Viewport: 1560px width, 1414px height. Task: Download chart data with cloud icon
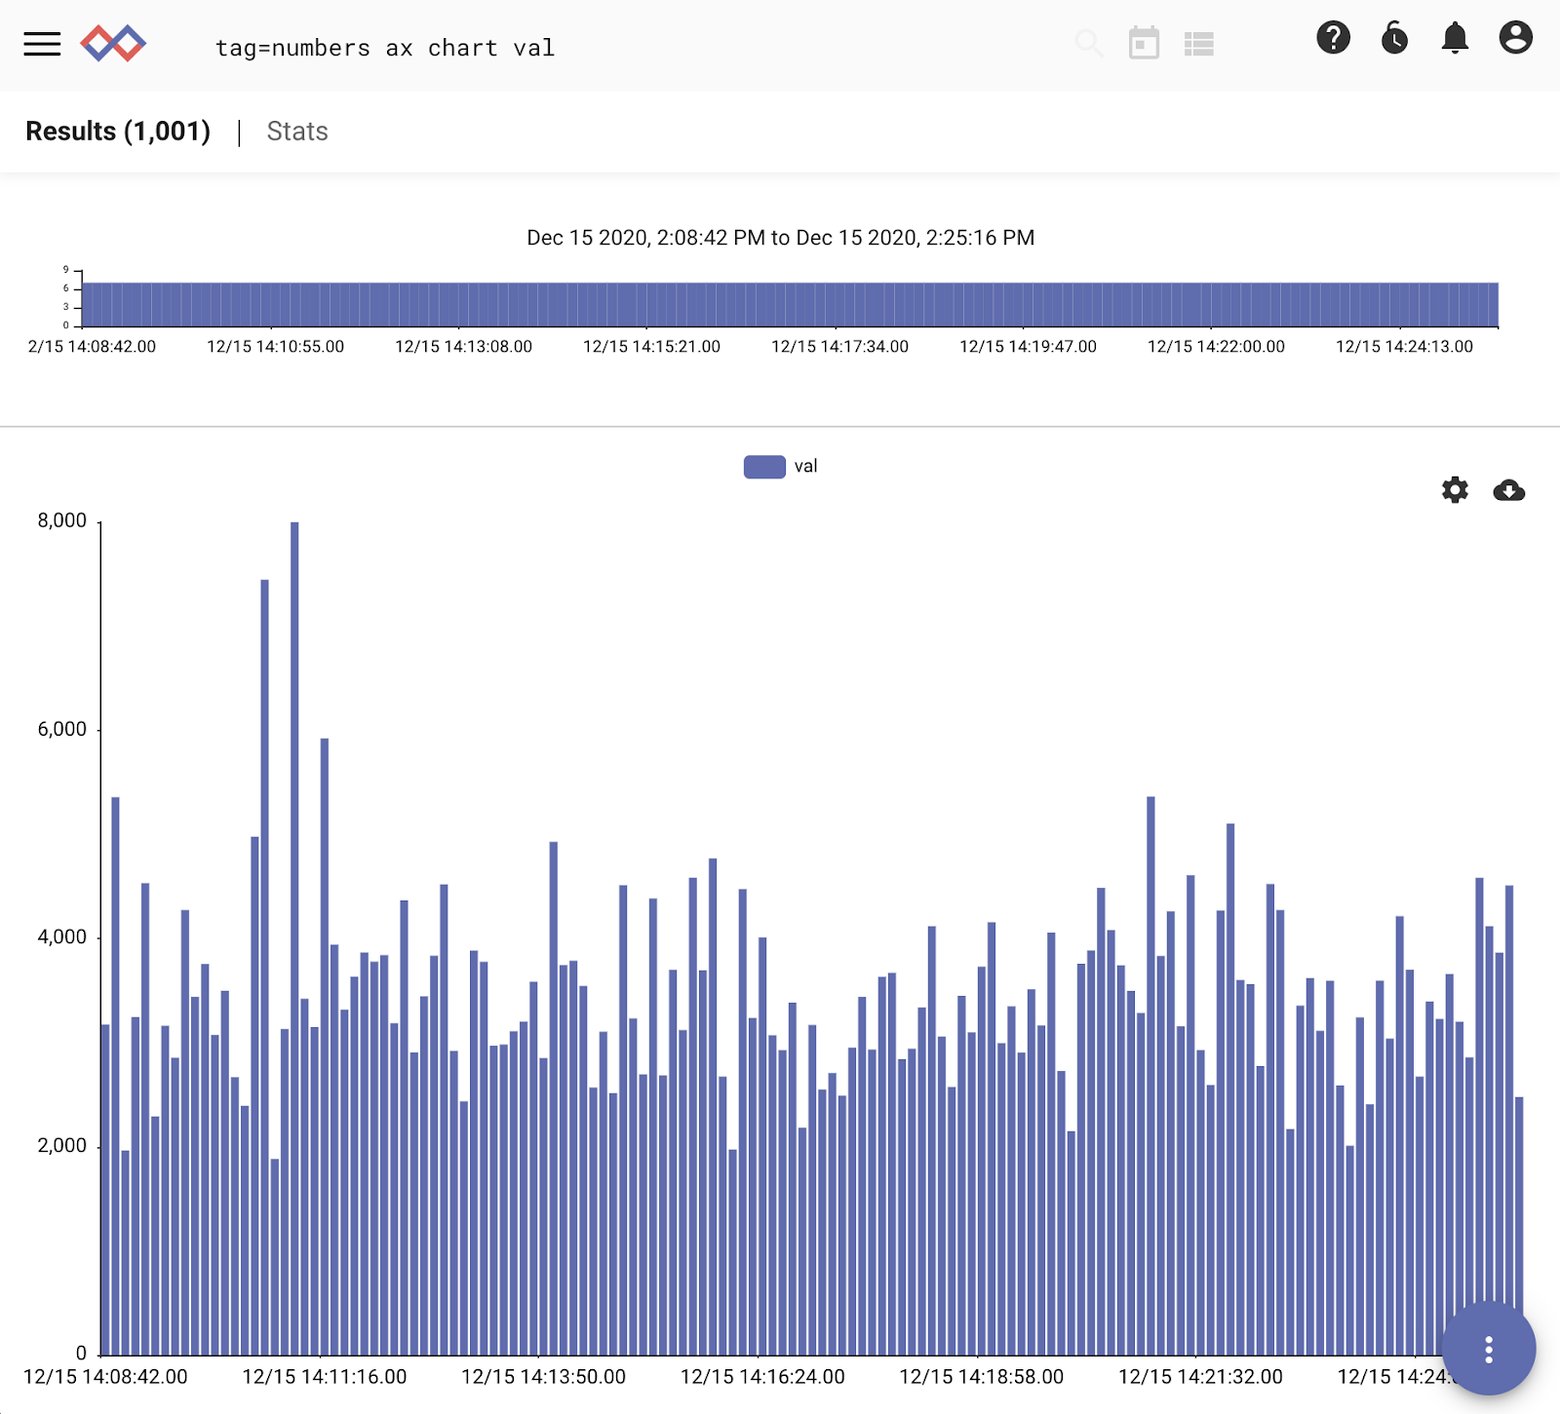(x=1510, y=491)
